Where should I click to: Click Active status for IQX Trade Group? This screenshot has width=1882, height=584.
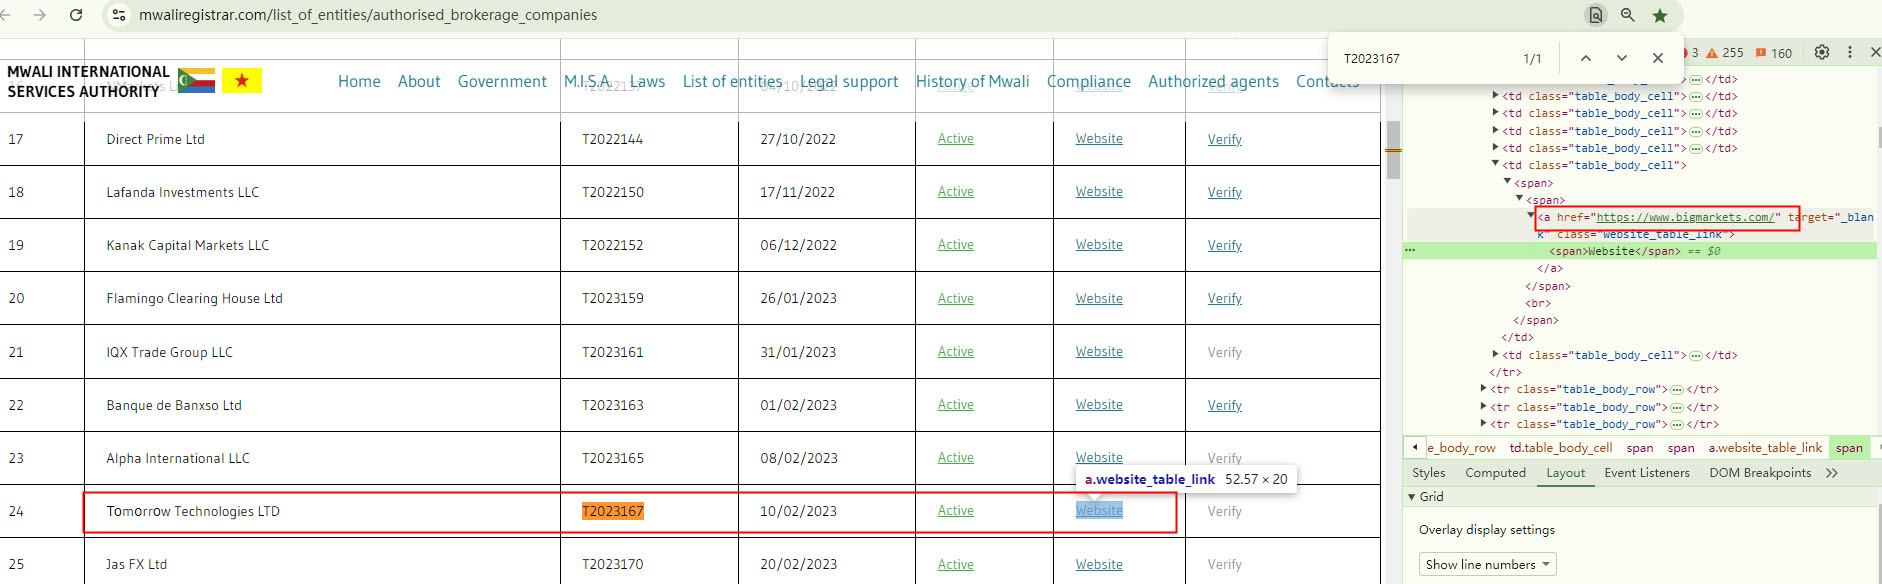(956, 351)
